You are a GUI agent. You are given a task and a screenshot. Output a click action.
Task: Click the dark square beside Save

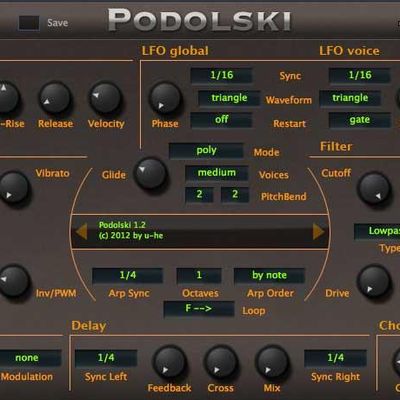pos(29,23)
